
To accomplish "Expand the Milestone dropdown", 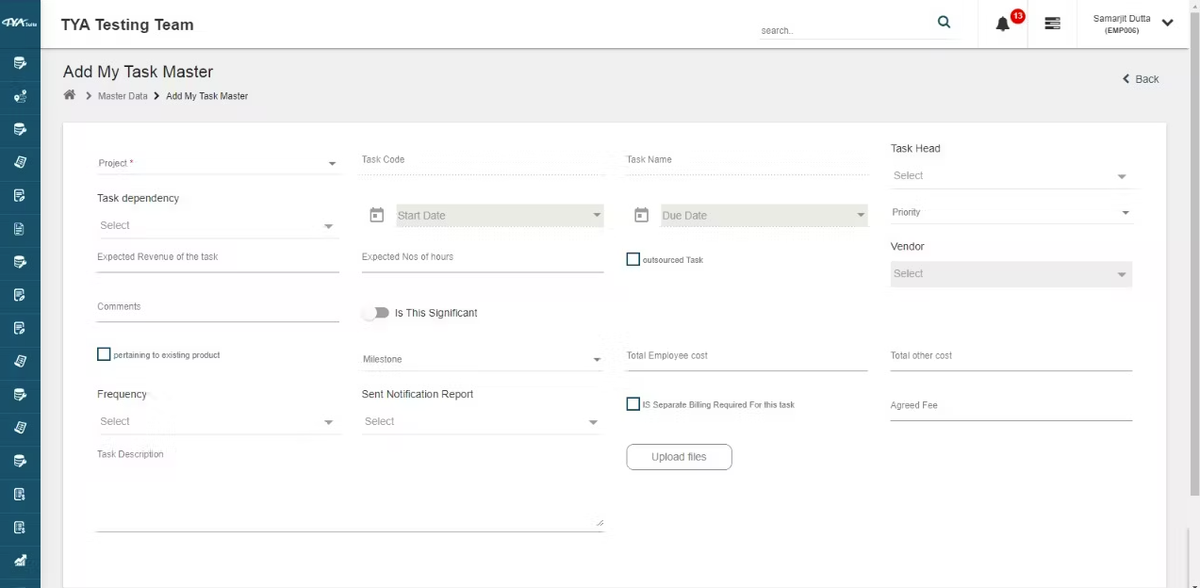I will click(482, 359).
